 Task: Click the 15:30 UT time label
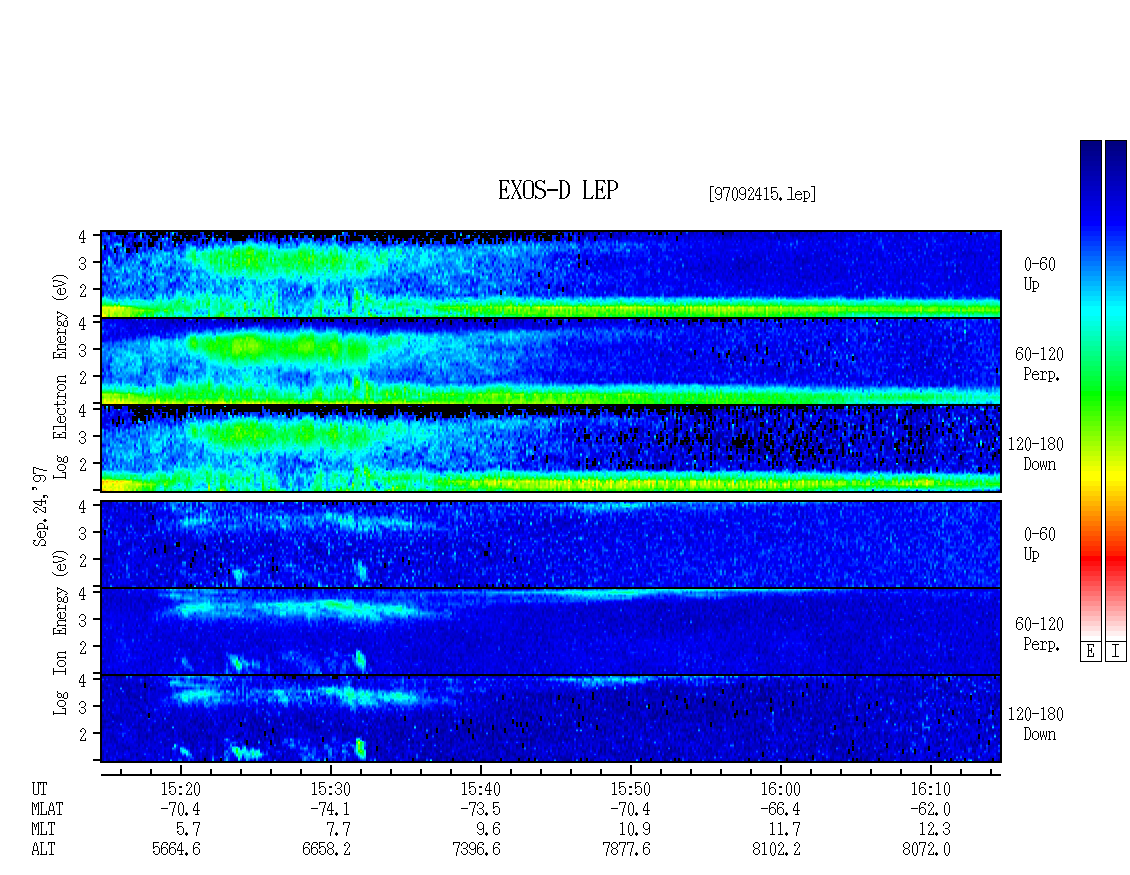click(330, 789)
